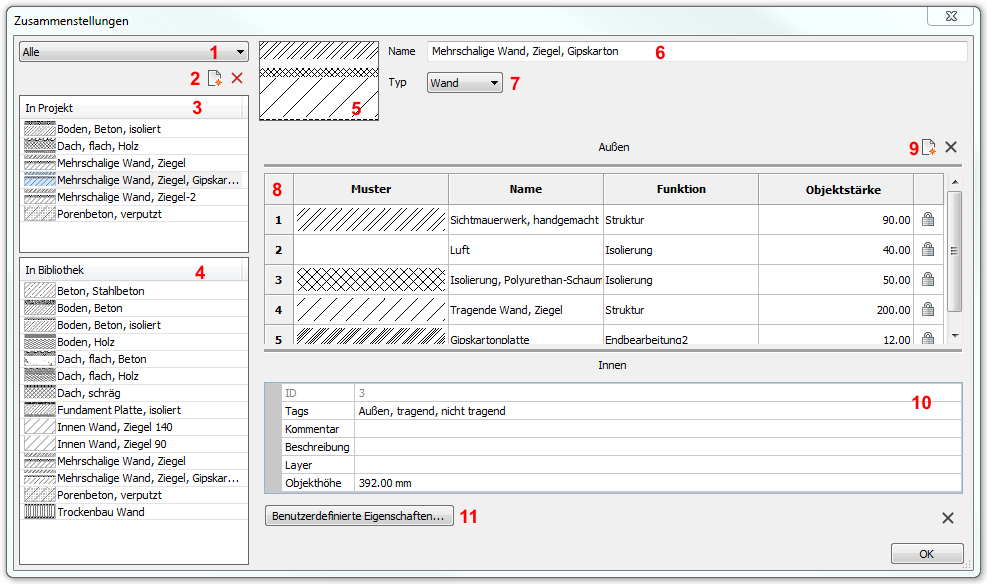Screen dimensions: 987x584
Task: Click into the Name field for the composition
Action: point(697,52)
